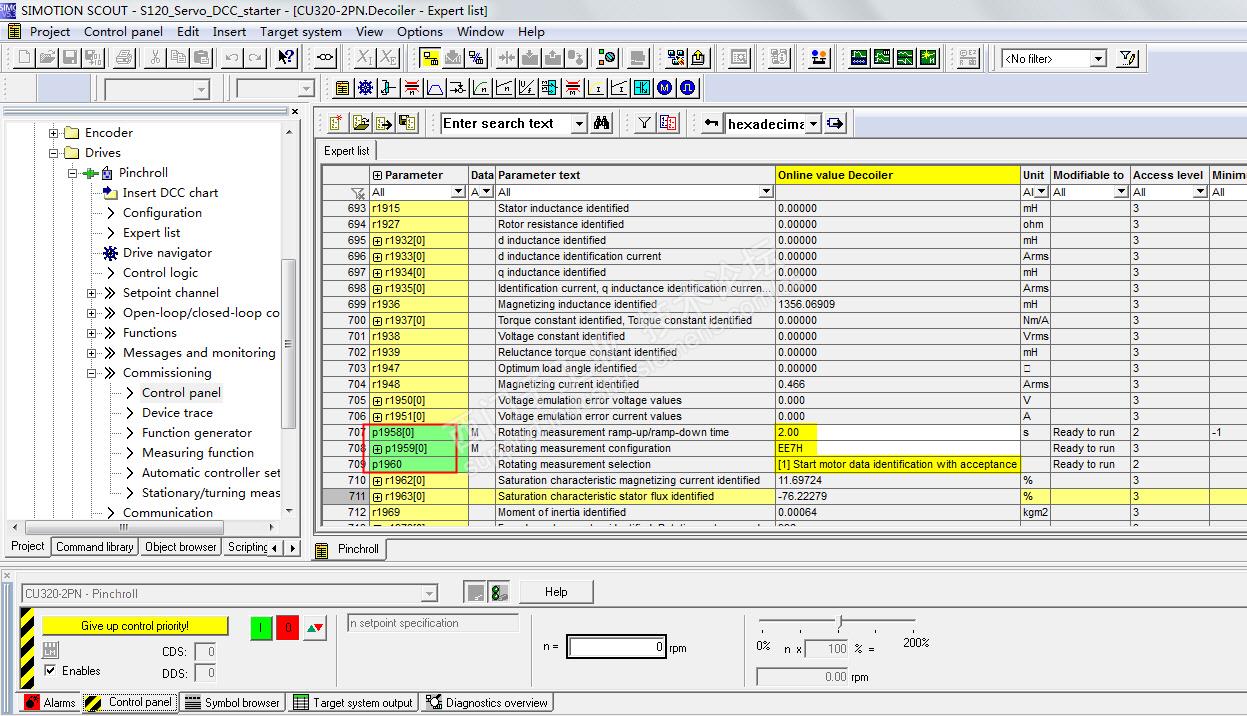Expand parameter r1932[0] indices
The image size is (1247, 716).
pyautogui.click(x=377, y=241)
